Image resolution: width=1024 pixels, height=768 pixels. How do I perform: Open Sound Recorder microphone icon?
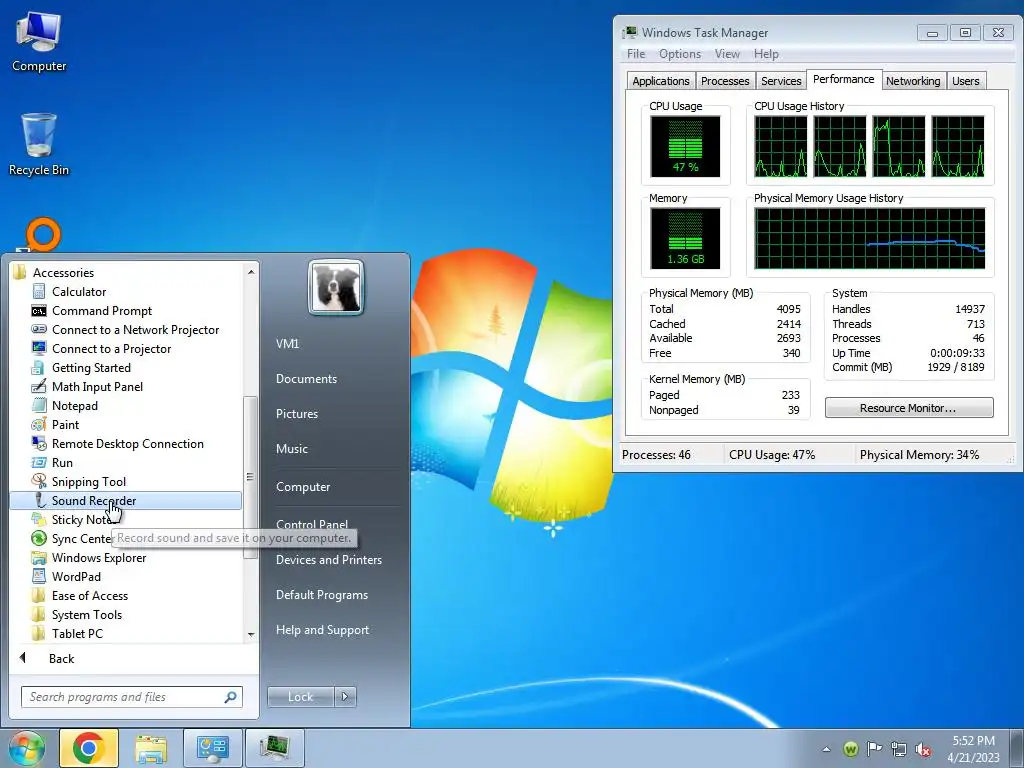40,500
